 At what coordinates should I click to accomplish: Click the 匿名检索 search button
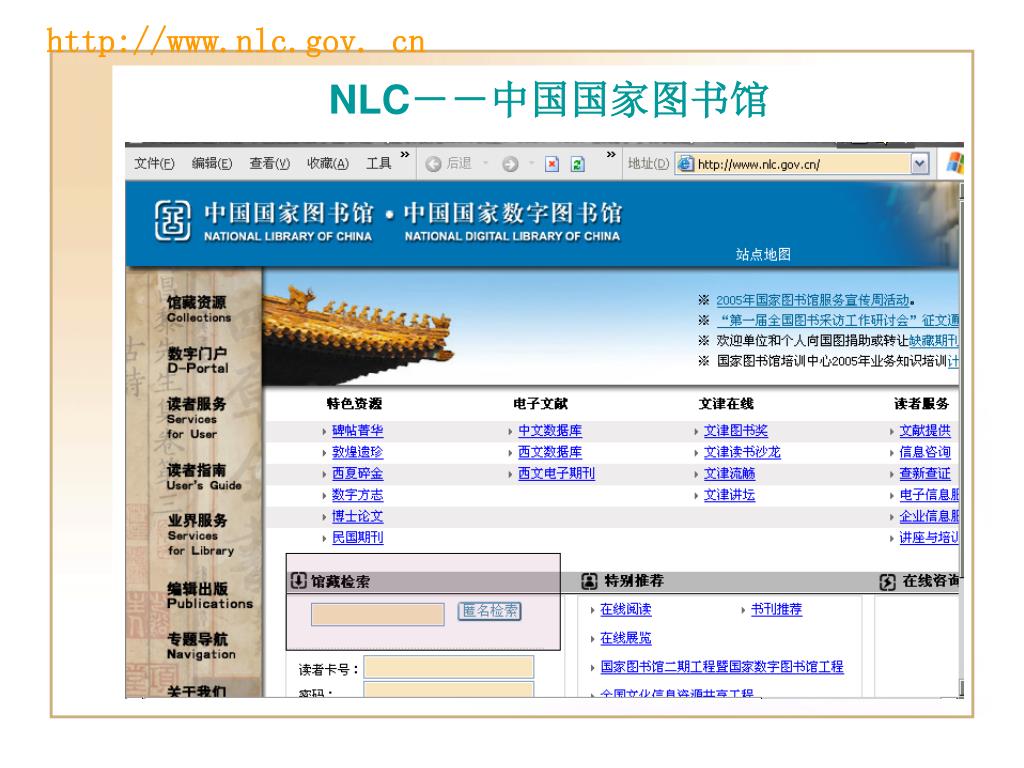coord(490,611)
